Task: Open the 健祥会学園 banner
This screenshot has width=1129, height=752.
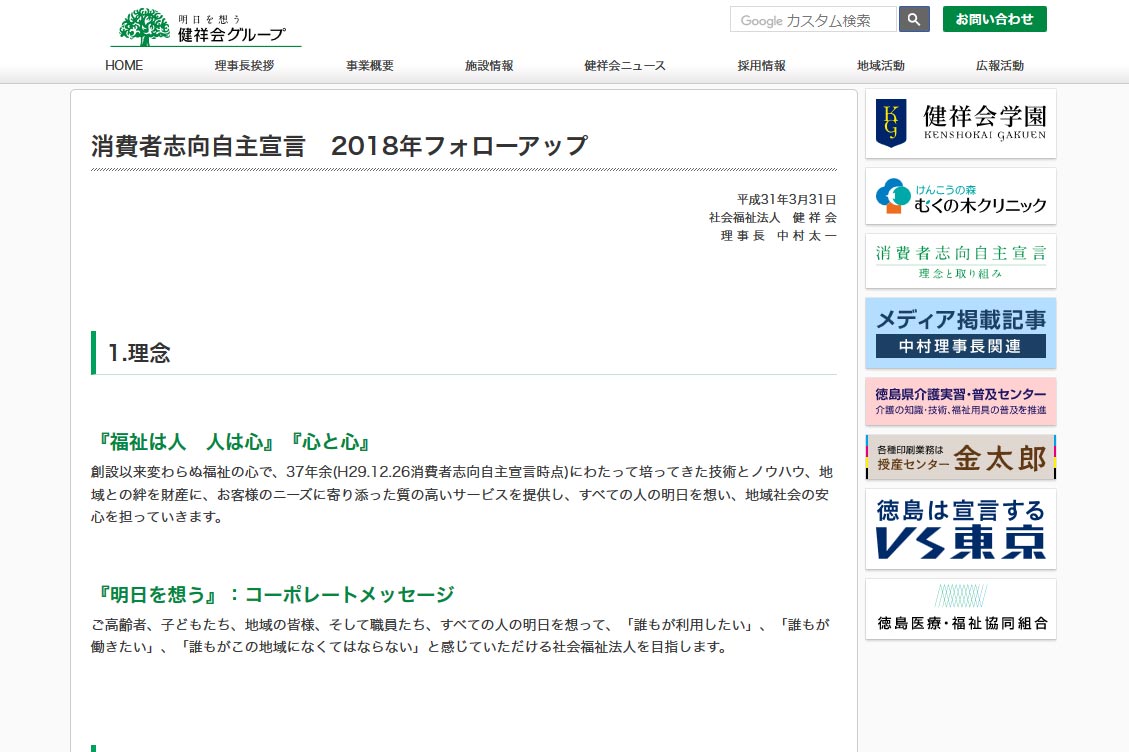Action: coord(961,123)
